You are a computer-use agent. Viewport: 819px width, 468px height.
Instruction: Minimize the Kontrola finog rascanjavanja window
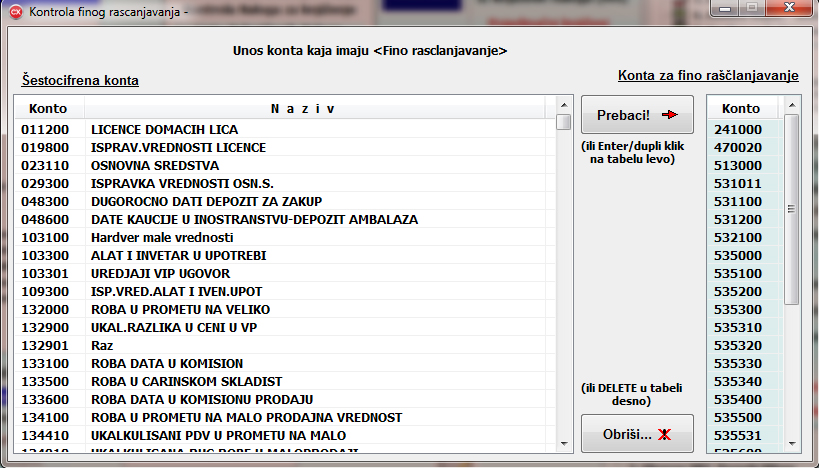pyautogui.click(x=724, y=7)
